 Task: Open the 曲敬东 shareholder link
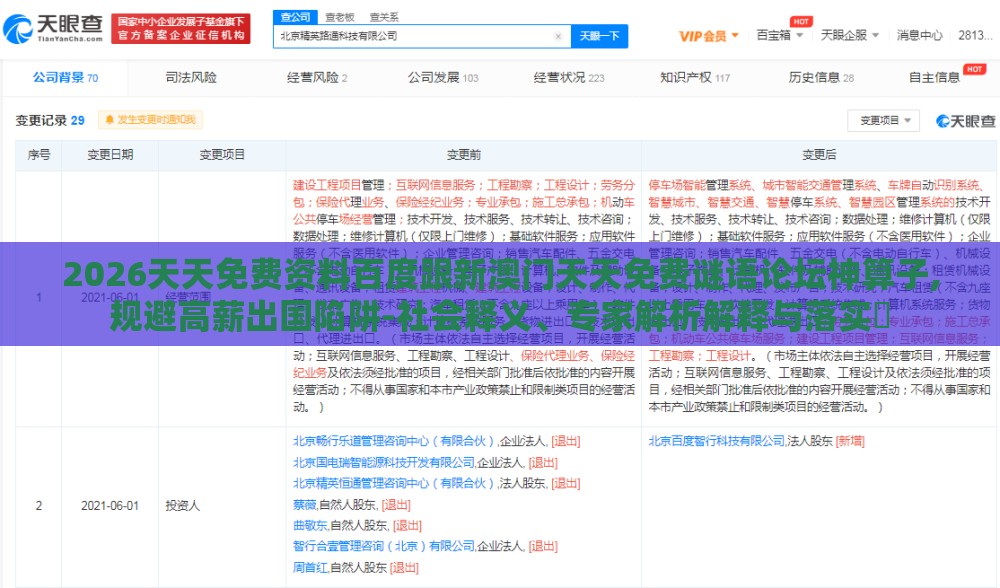[310, 526]
